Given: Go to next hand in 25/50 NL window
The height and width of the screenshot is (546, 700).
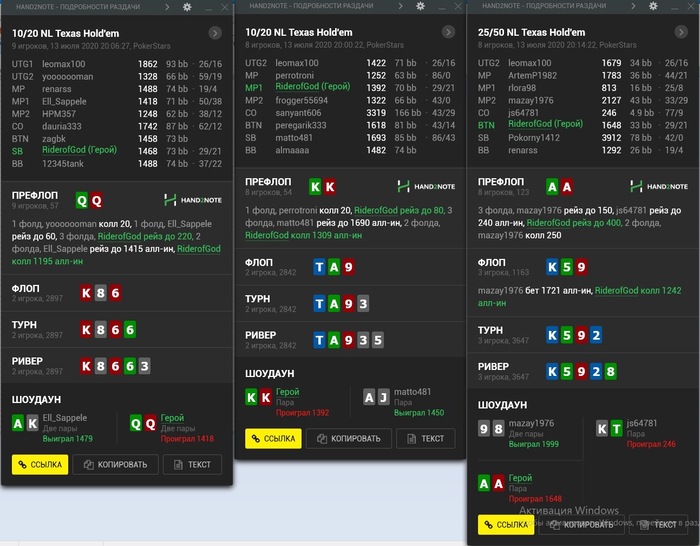Looking at the screenshot, I should (681, 32).
